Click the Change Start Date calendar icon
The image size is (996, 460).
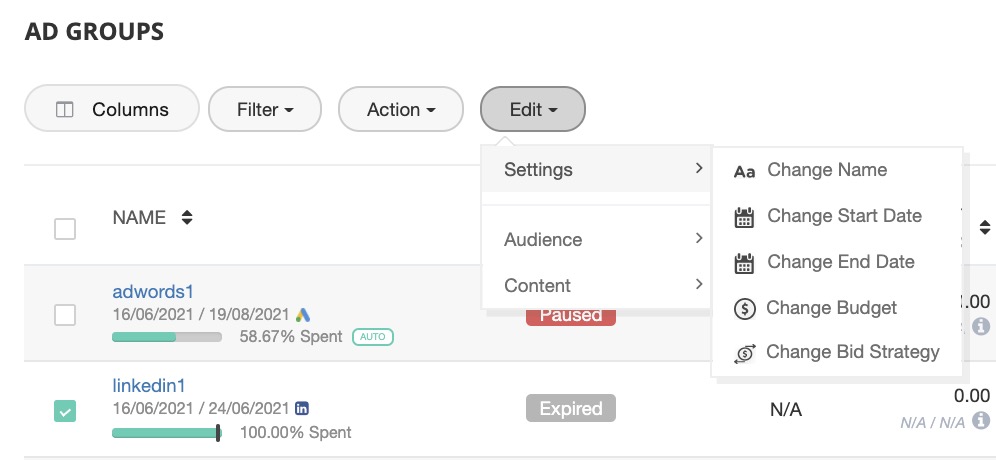click(x=744, y=217)
